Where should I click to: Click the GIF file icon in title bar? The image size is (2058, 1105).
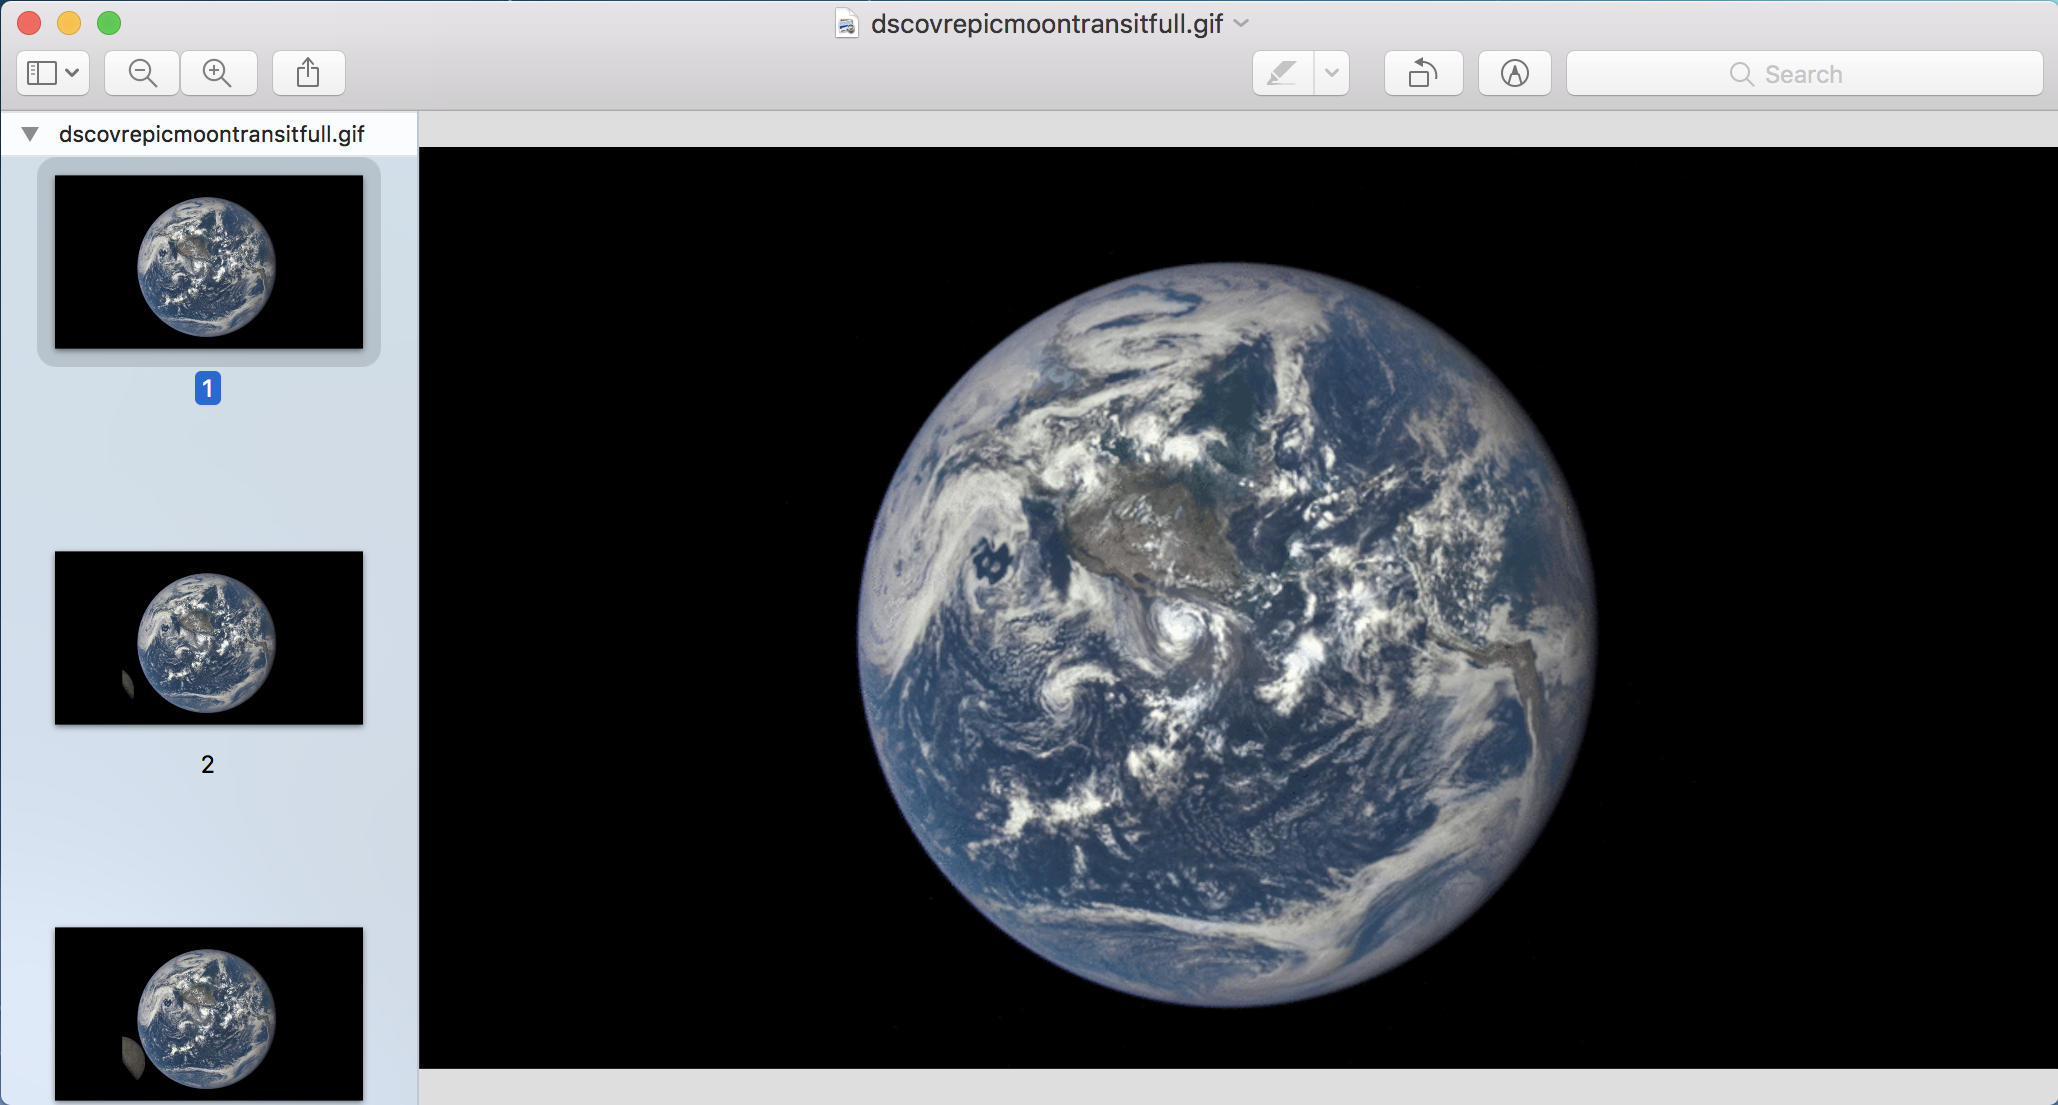(846, 24)
